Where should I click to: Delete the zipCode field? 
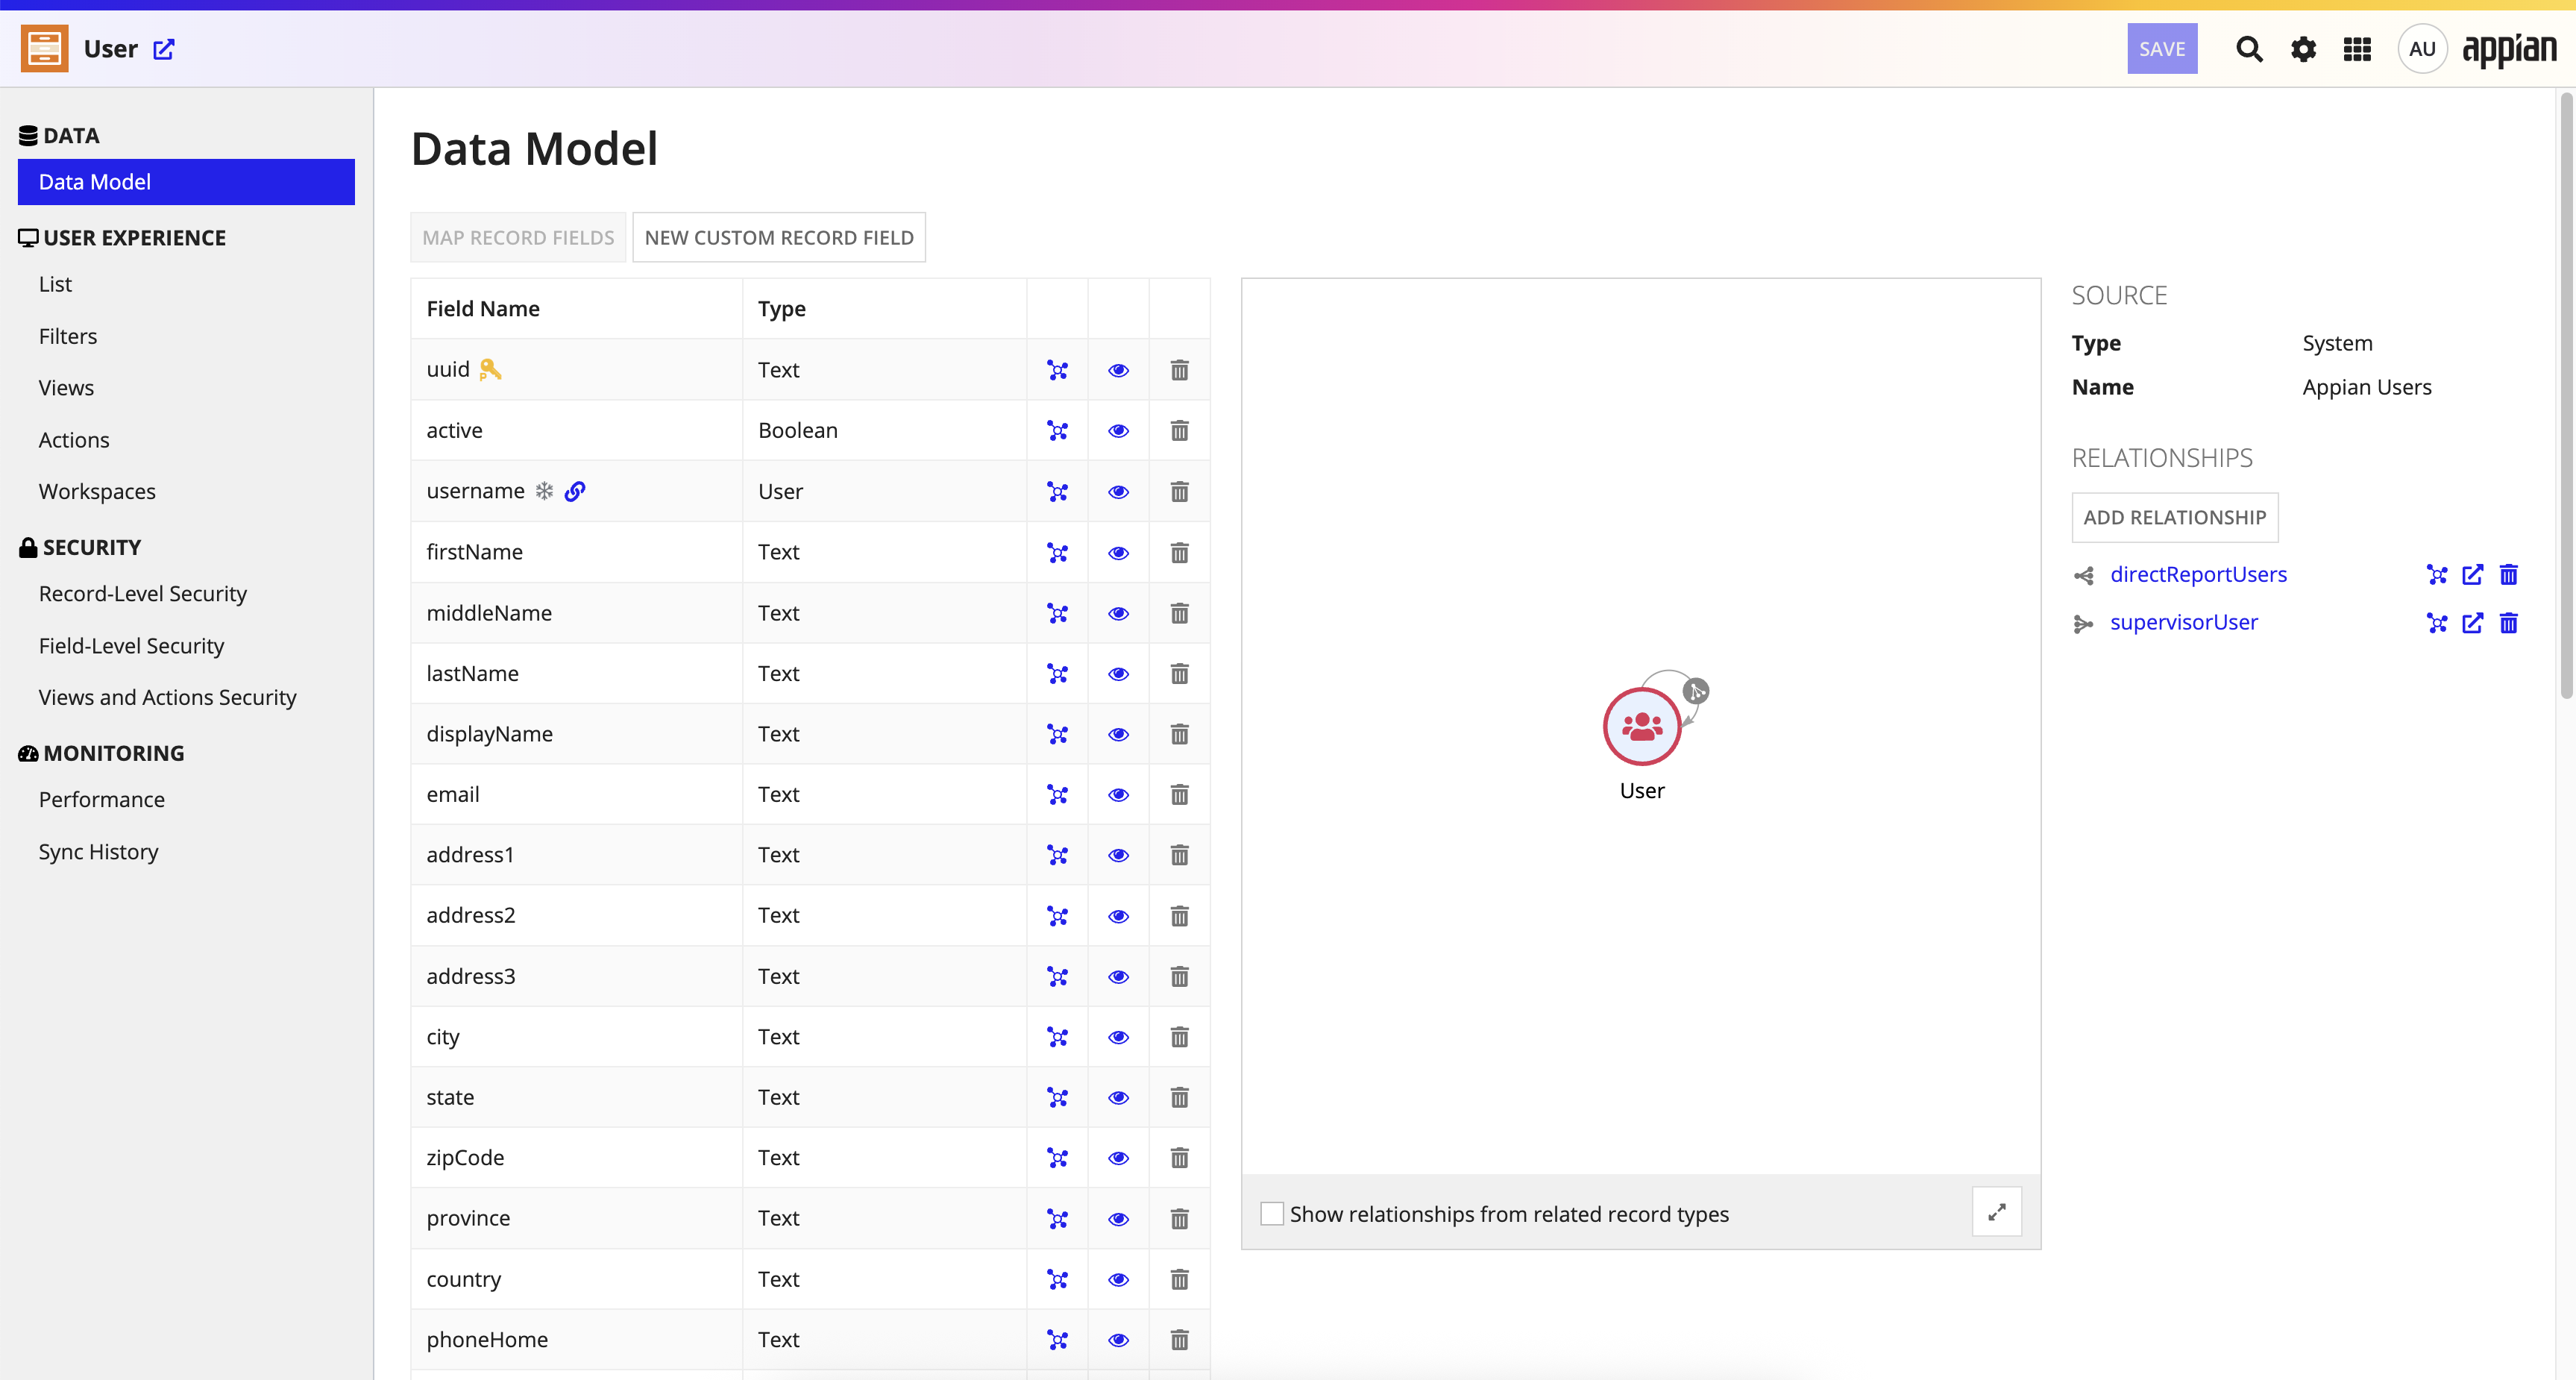click(x=1179, y=1158)
